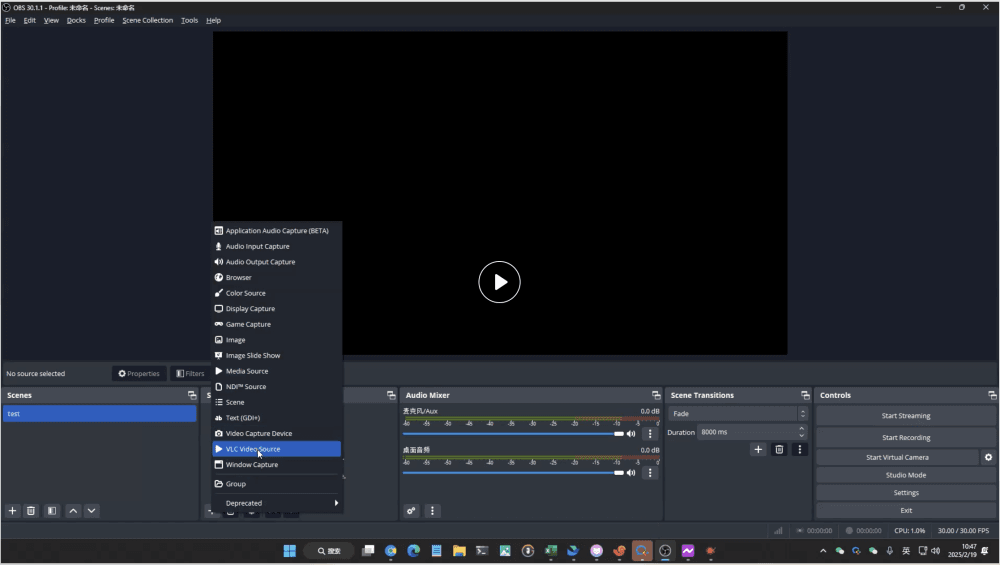The height and width of the screenshot is (565, 1000).
Task: Click Start Virtual Camera button
Action: click(897, 457)
